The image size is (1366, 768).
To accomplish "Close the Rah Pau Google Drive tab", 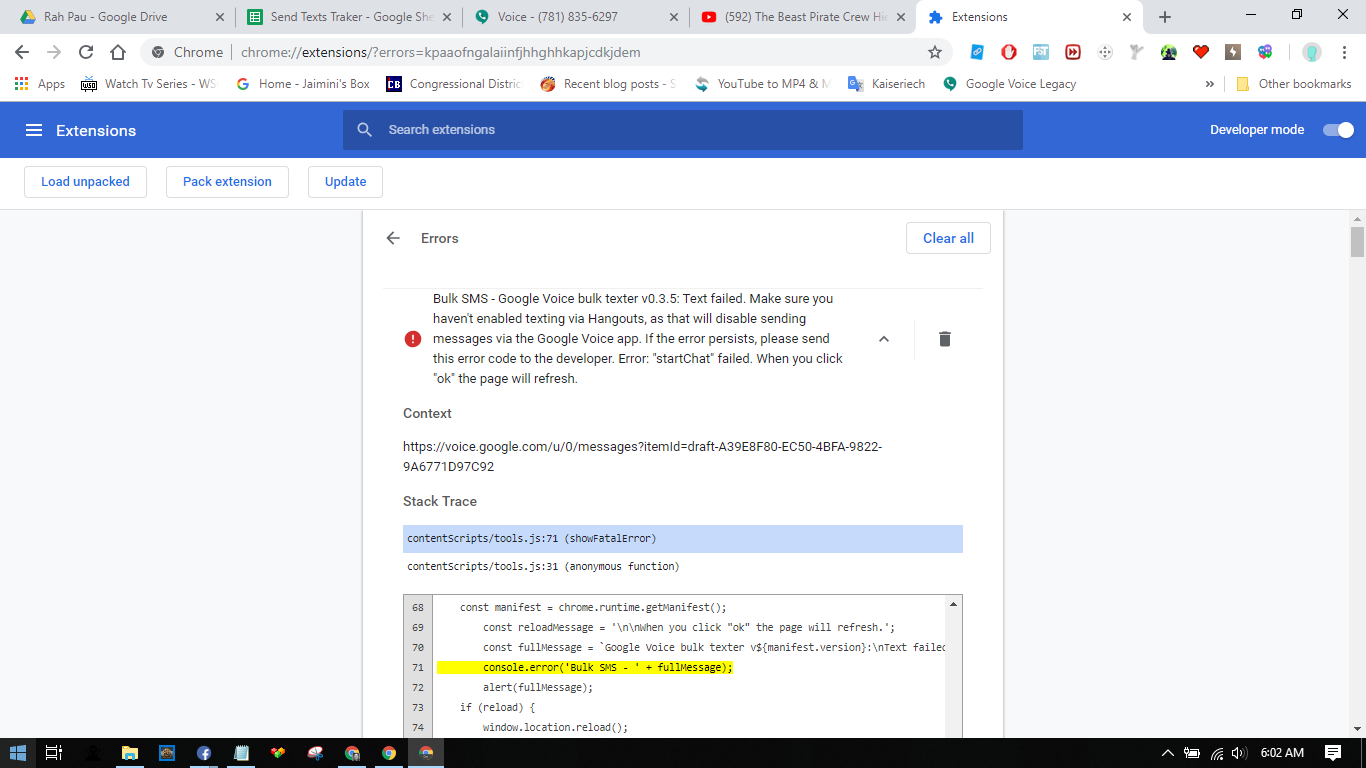I will [220, 17].
